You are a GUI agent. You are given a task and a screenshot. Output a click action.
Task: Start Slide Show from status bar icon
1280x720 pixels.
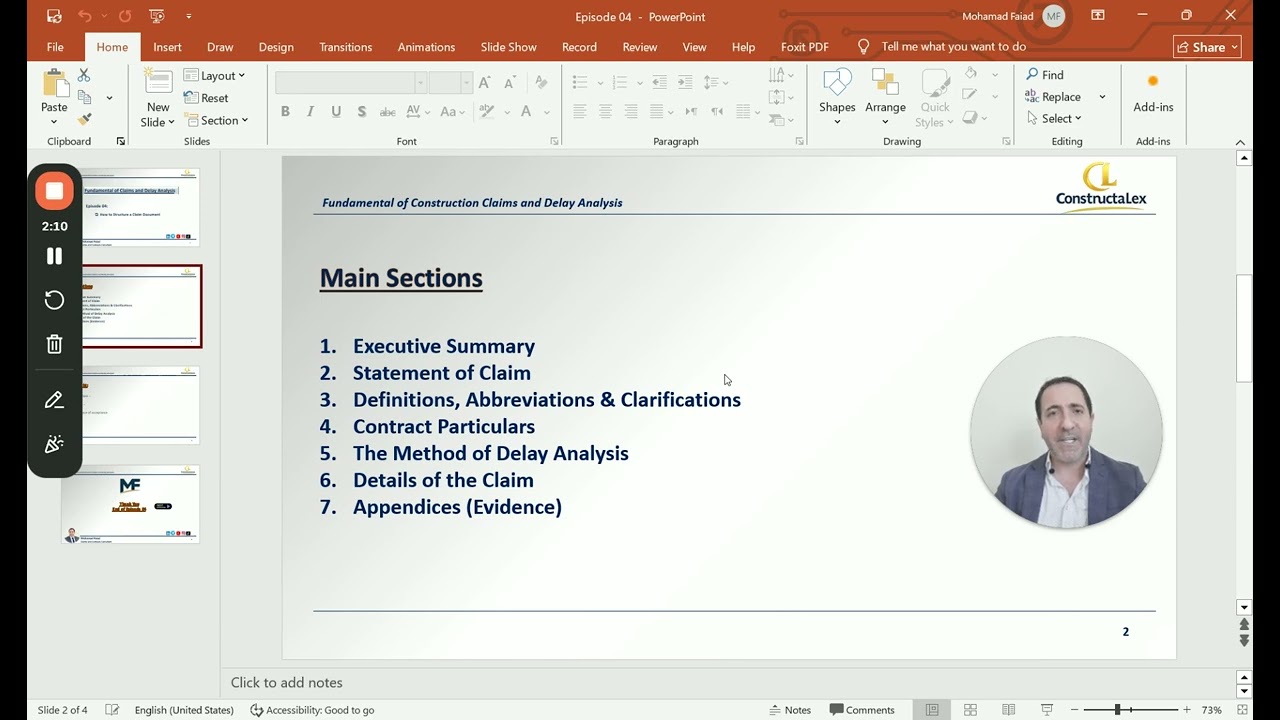click(x=1047, y=710)
